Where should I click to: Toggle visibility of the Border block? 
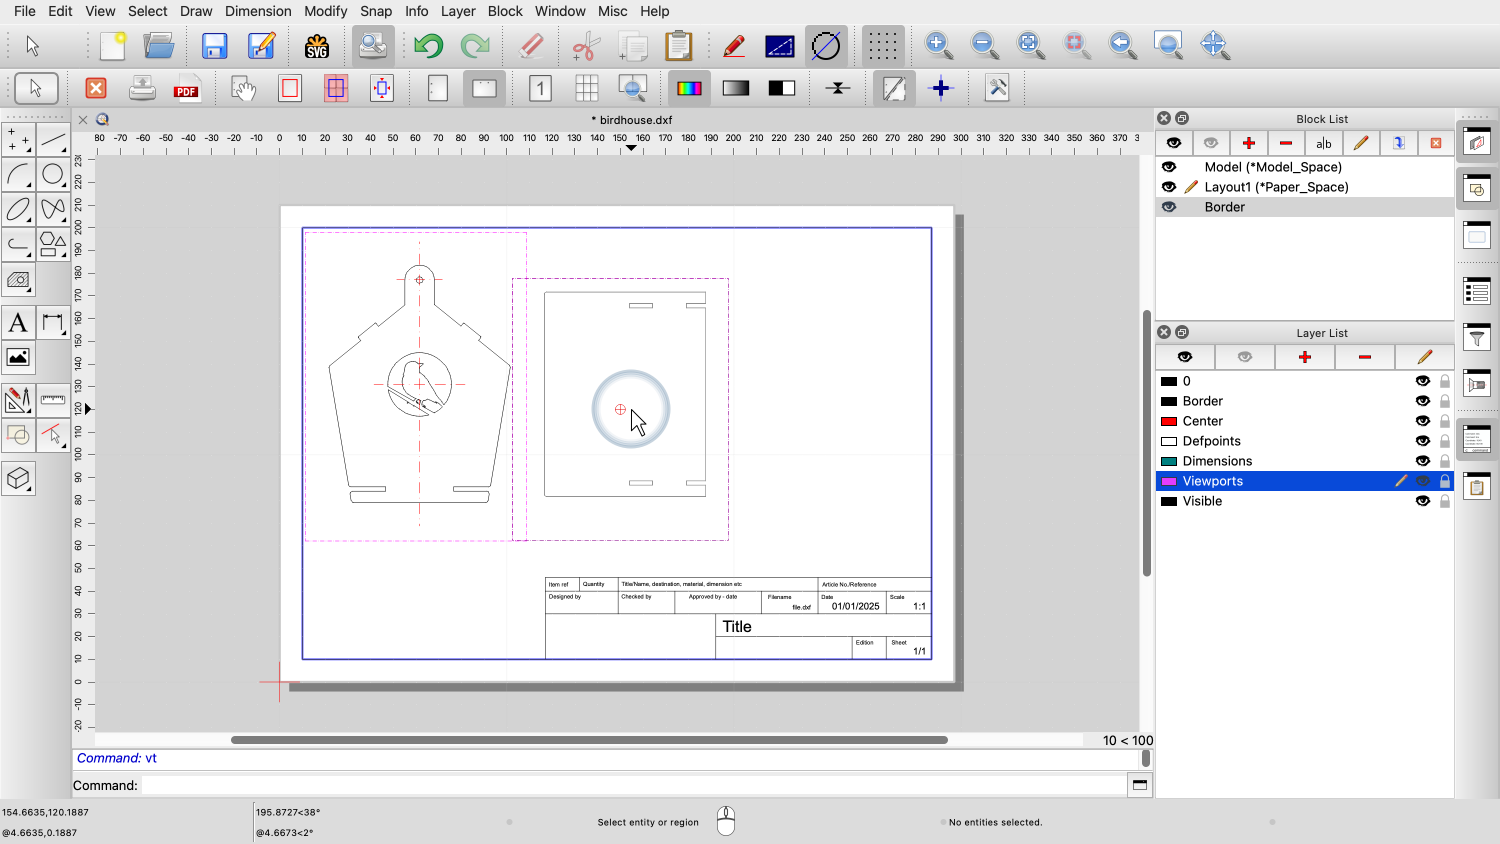pos(1169,207)
